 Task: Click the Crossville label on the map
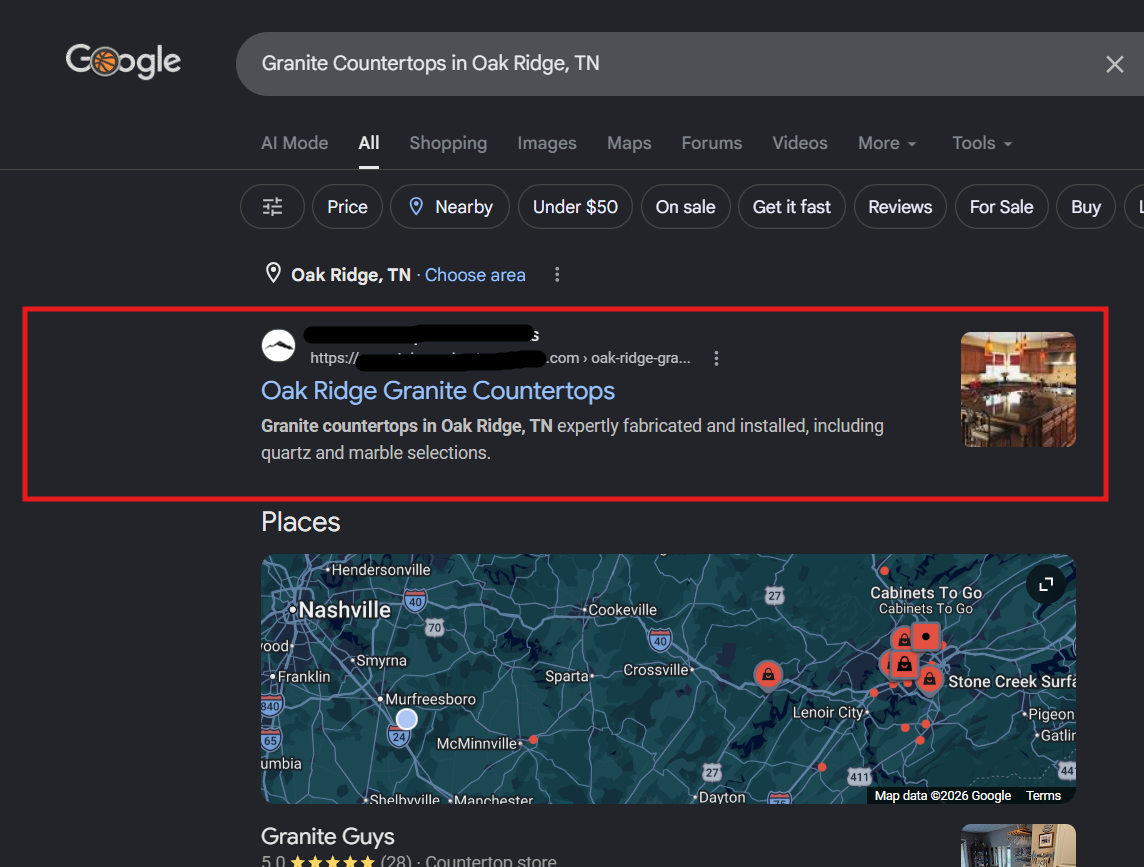655,670
